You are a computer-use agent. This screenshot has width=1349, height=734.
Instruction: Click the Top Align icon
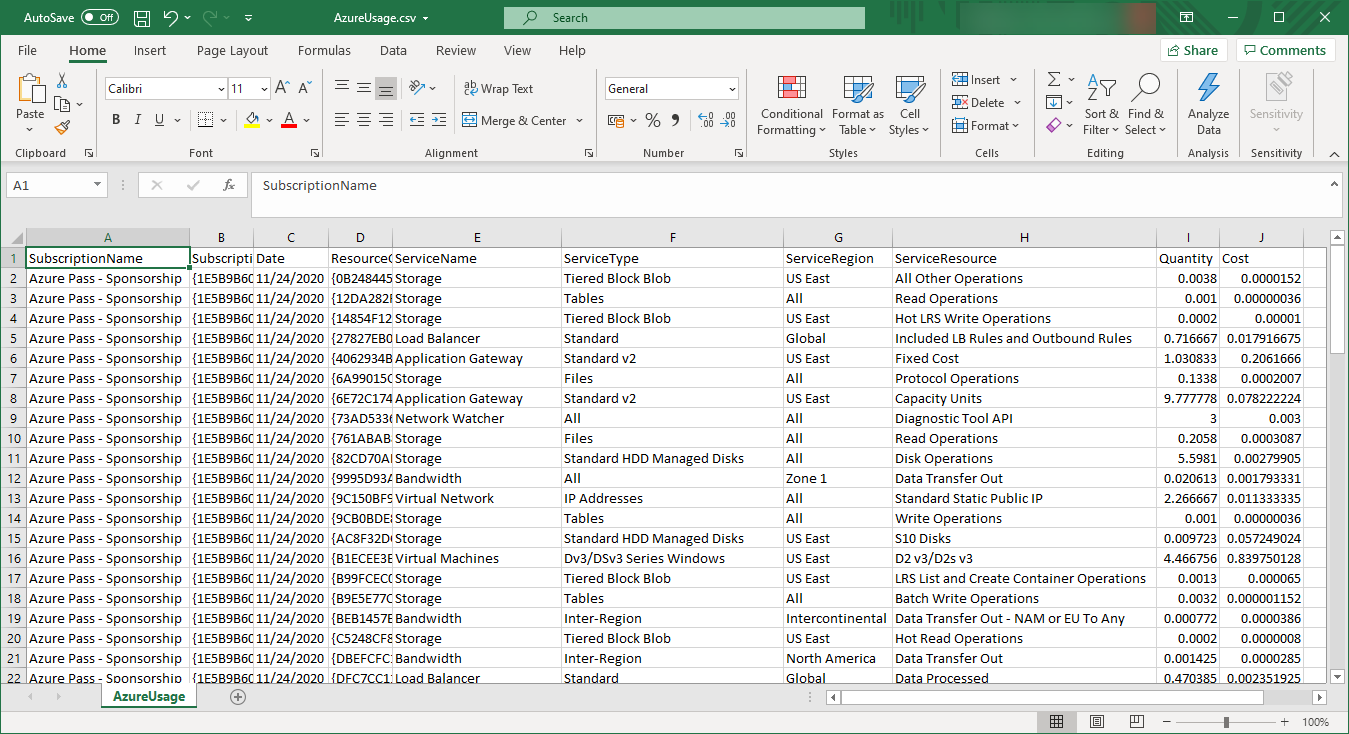[x=342, y=88]
